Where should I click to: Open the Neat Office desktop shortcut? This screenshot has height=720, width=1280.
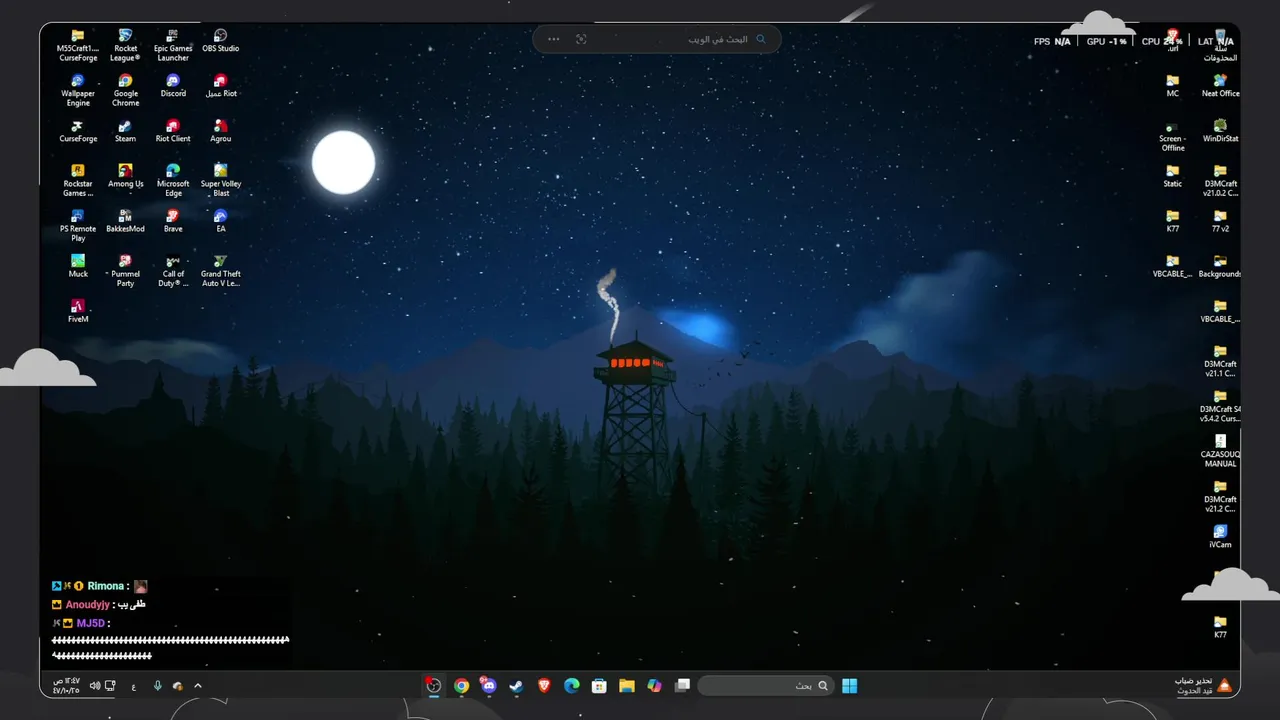[x=1220, y=86]
